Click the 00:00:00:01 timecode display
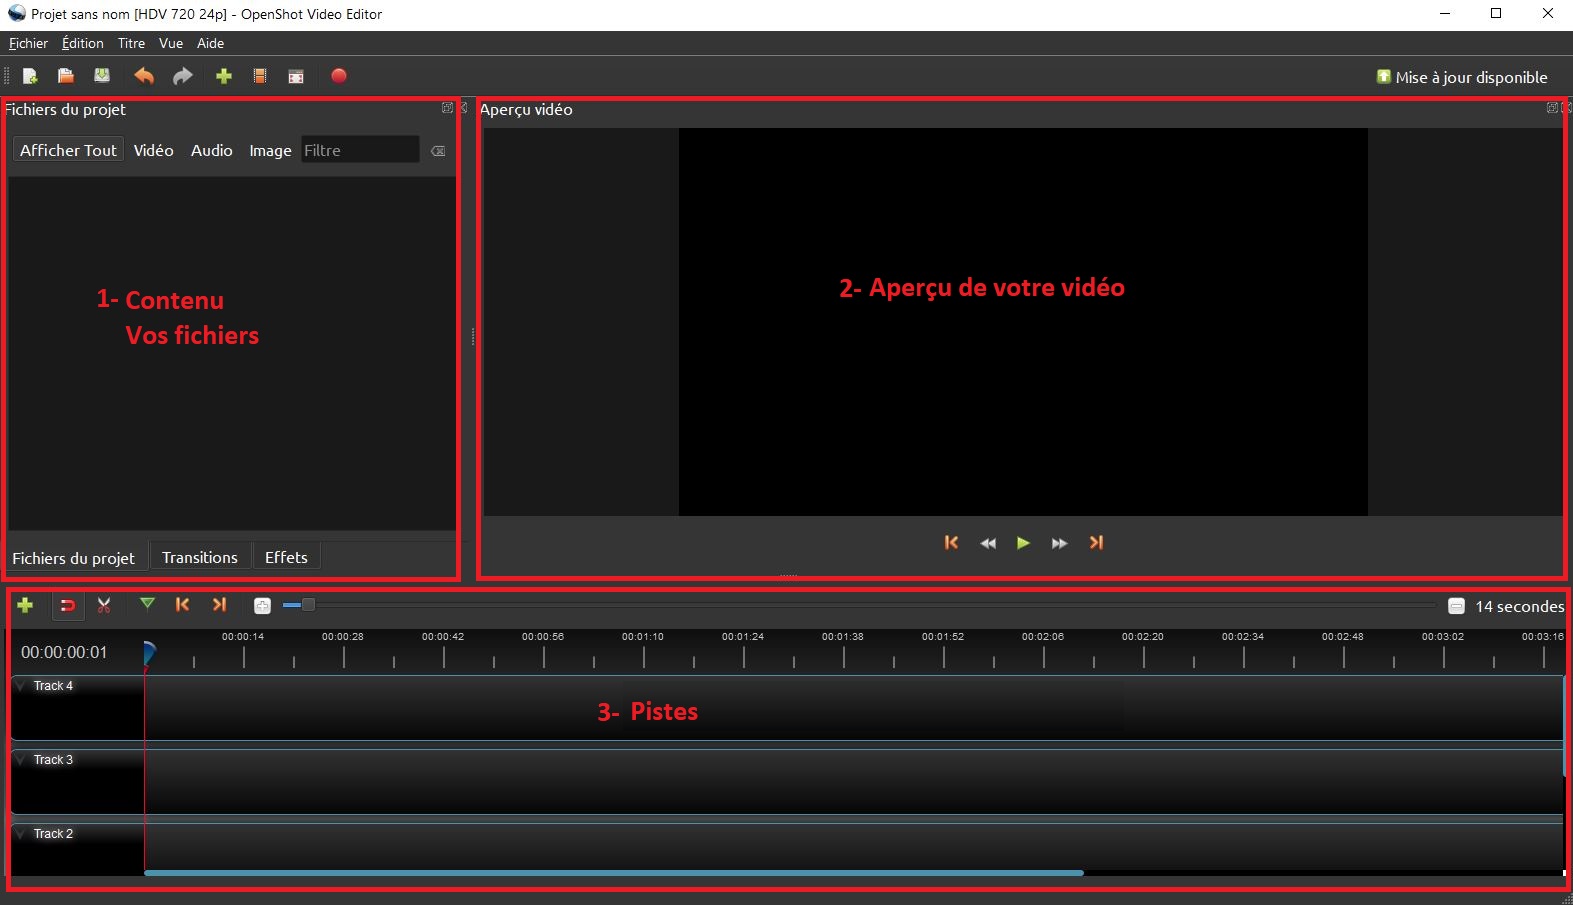Image resolution: width=1573 pixels, height=905 pixels. point(64,652)
